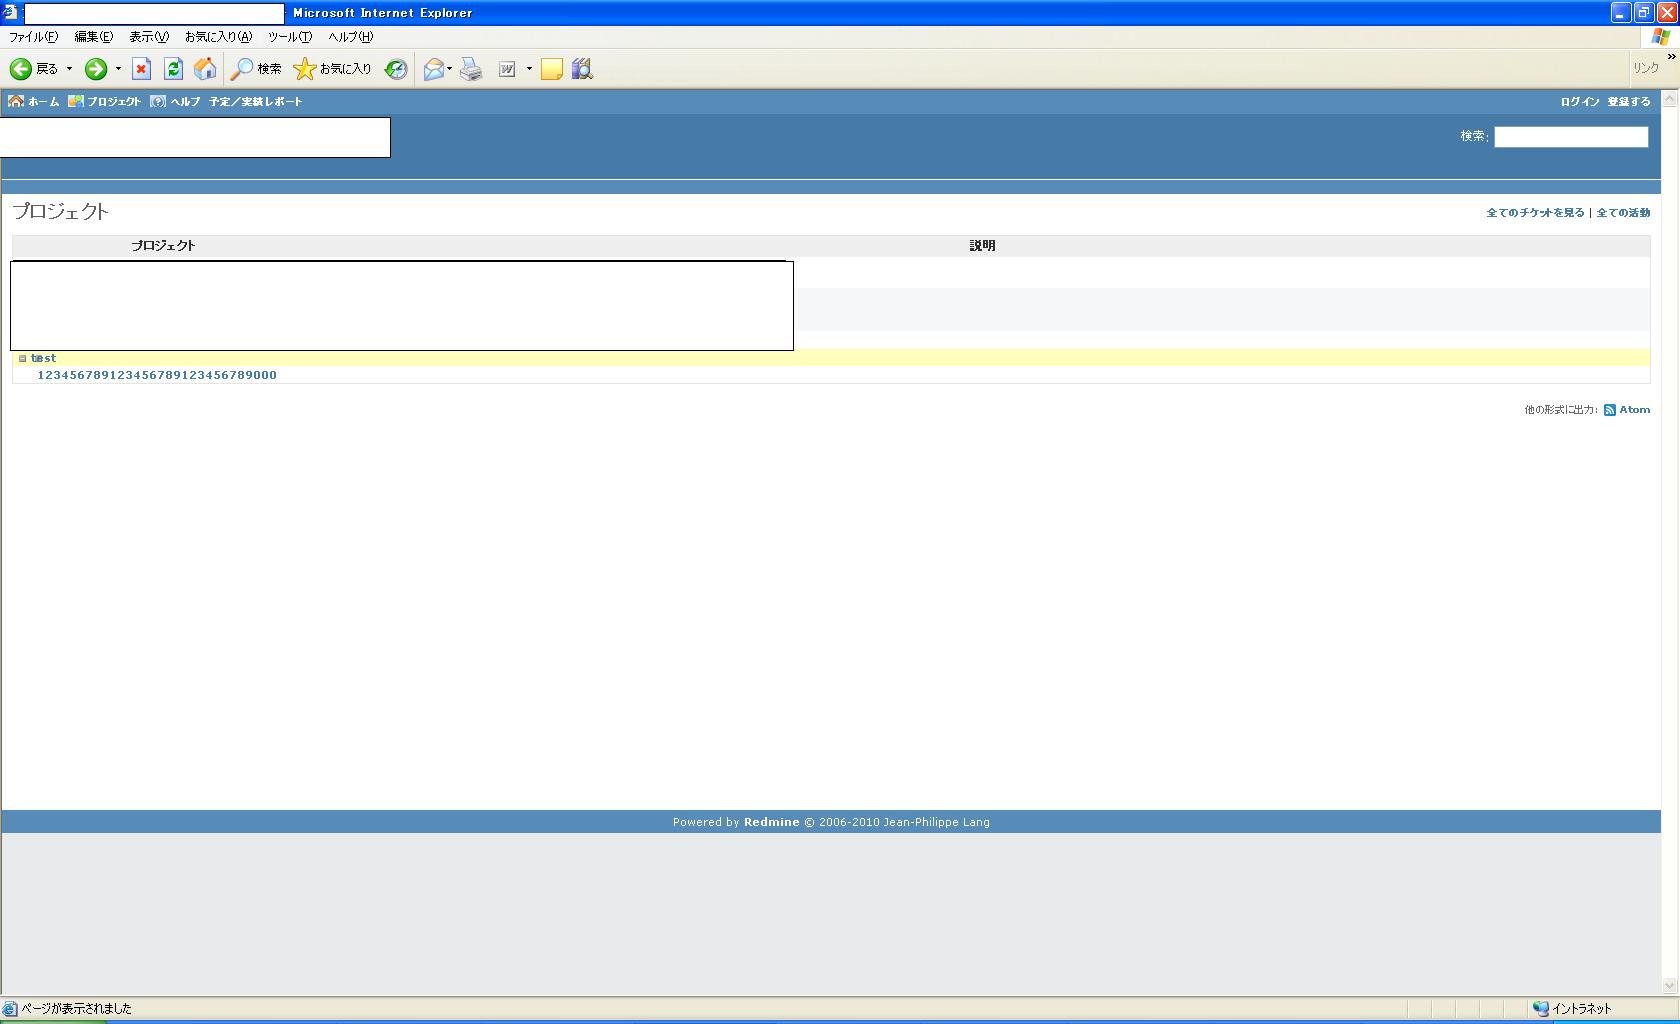The image size is (1680, 1024).
Task: Open the ツール(T) menu
Action: point(289,37)
